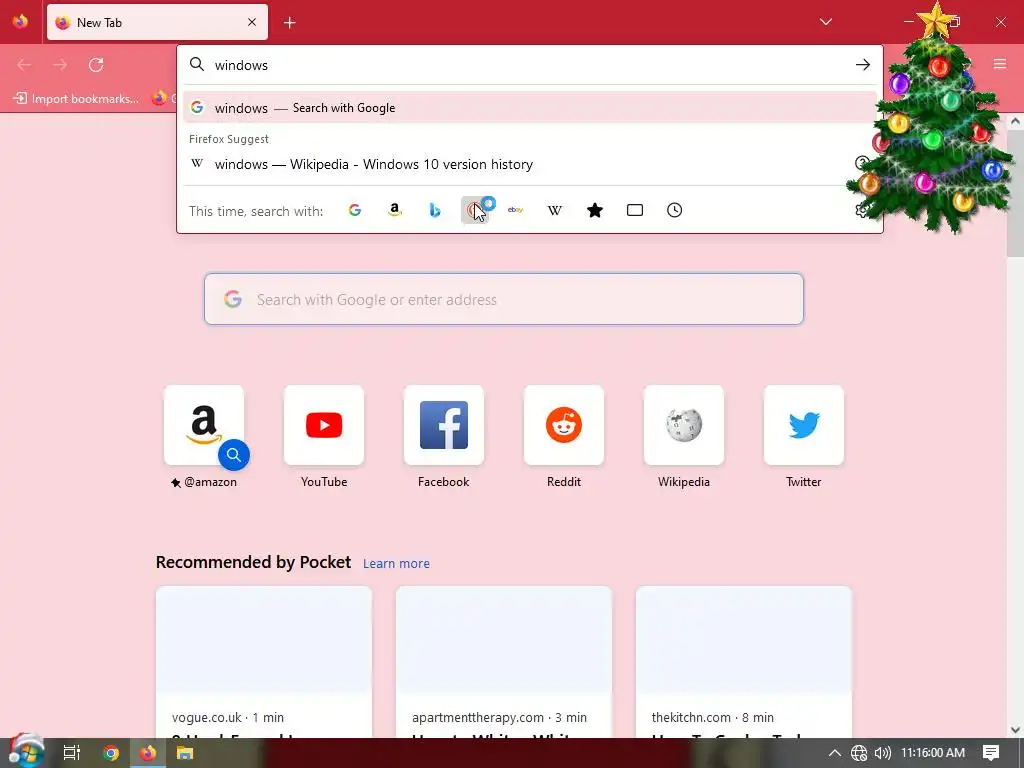Screen dimensions: 1024x768
Task: Search this time with DuckDuckGo icon
Action: (475, 210)
